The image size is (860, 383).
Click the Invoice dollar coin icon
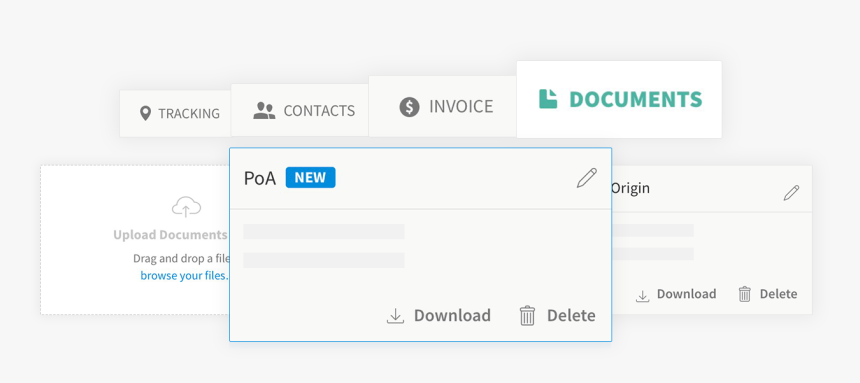409,106
